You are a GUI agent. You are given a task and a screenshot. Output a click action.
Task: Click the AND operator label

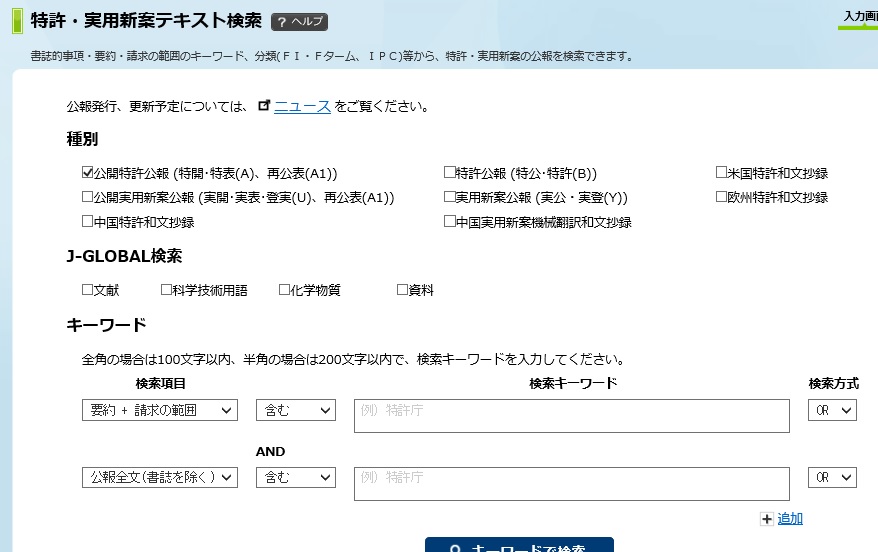270,452
